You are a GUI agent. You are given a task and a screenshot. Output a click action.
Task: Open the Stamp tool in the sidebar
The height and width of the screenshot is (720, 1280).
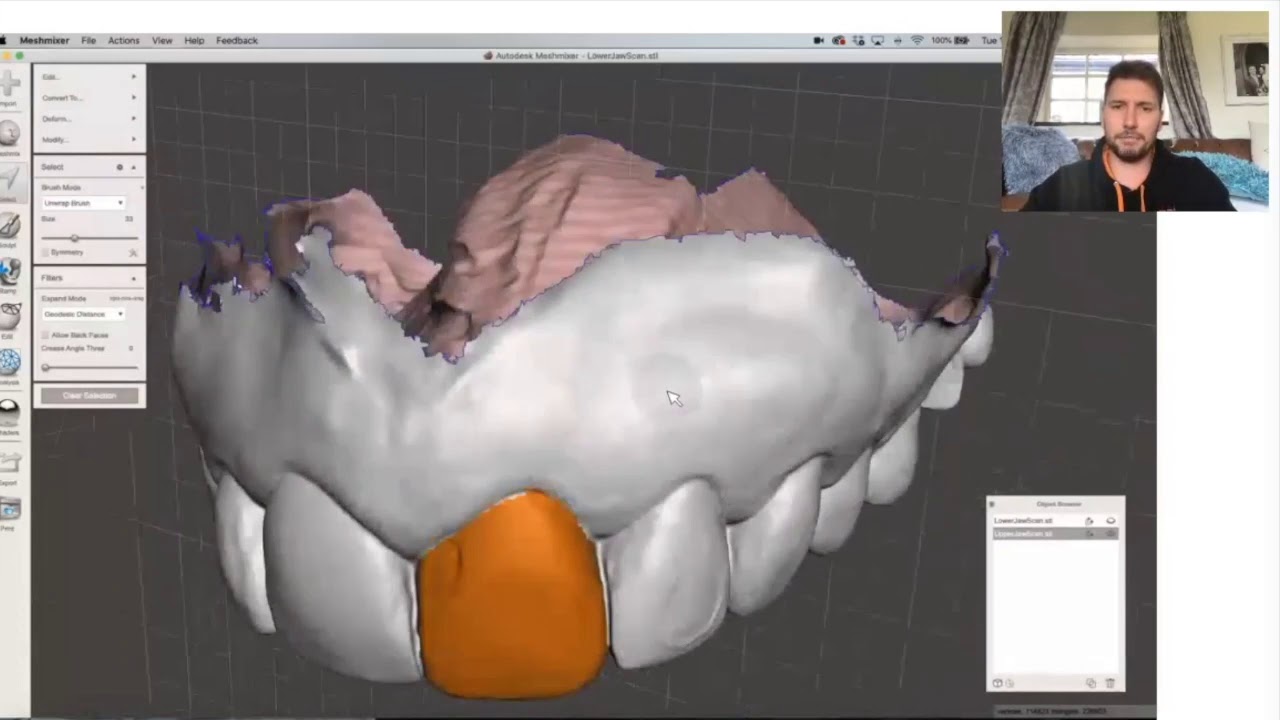[9, 274]
